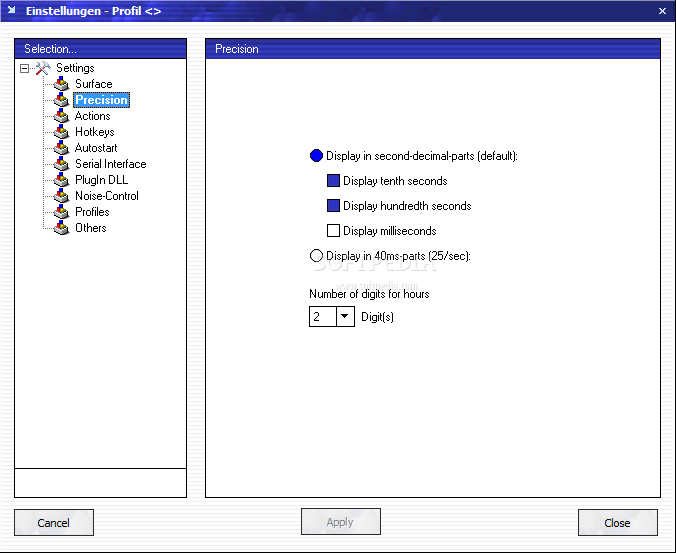676x553 pixels.
Task: Click the icon beside Actions
Action: (62, 116)
